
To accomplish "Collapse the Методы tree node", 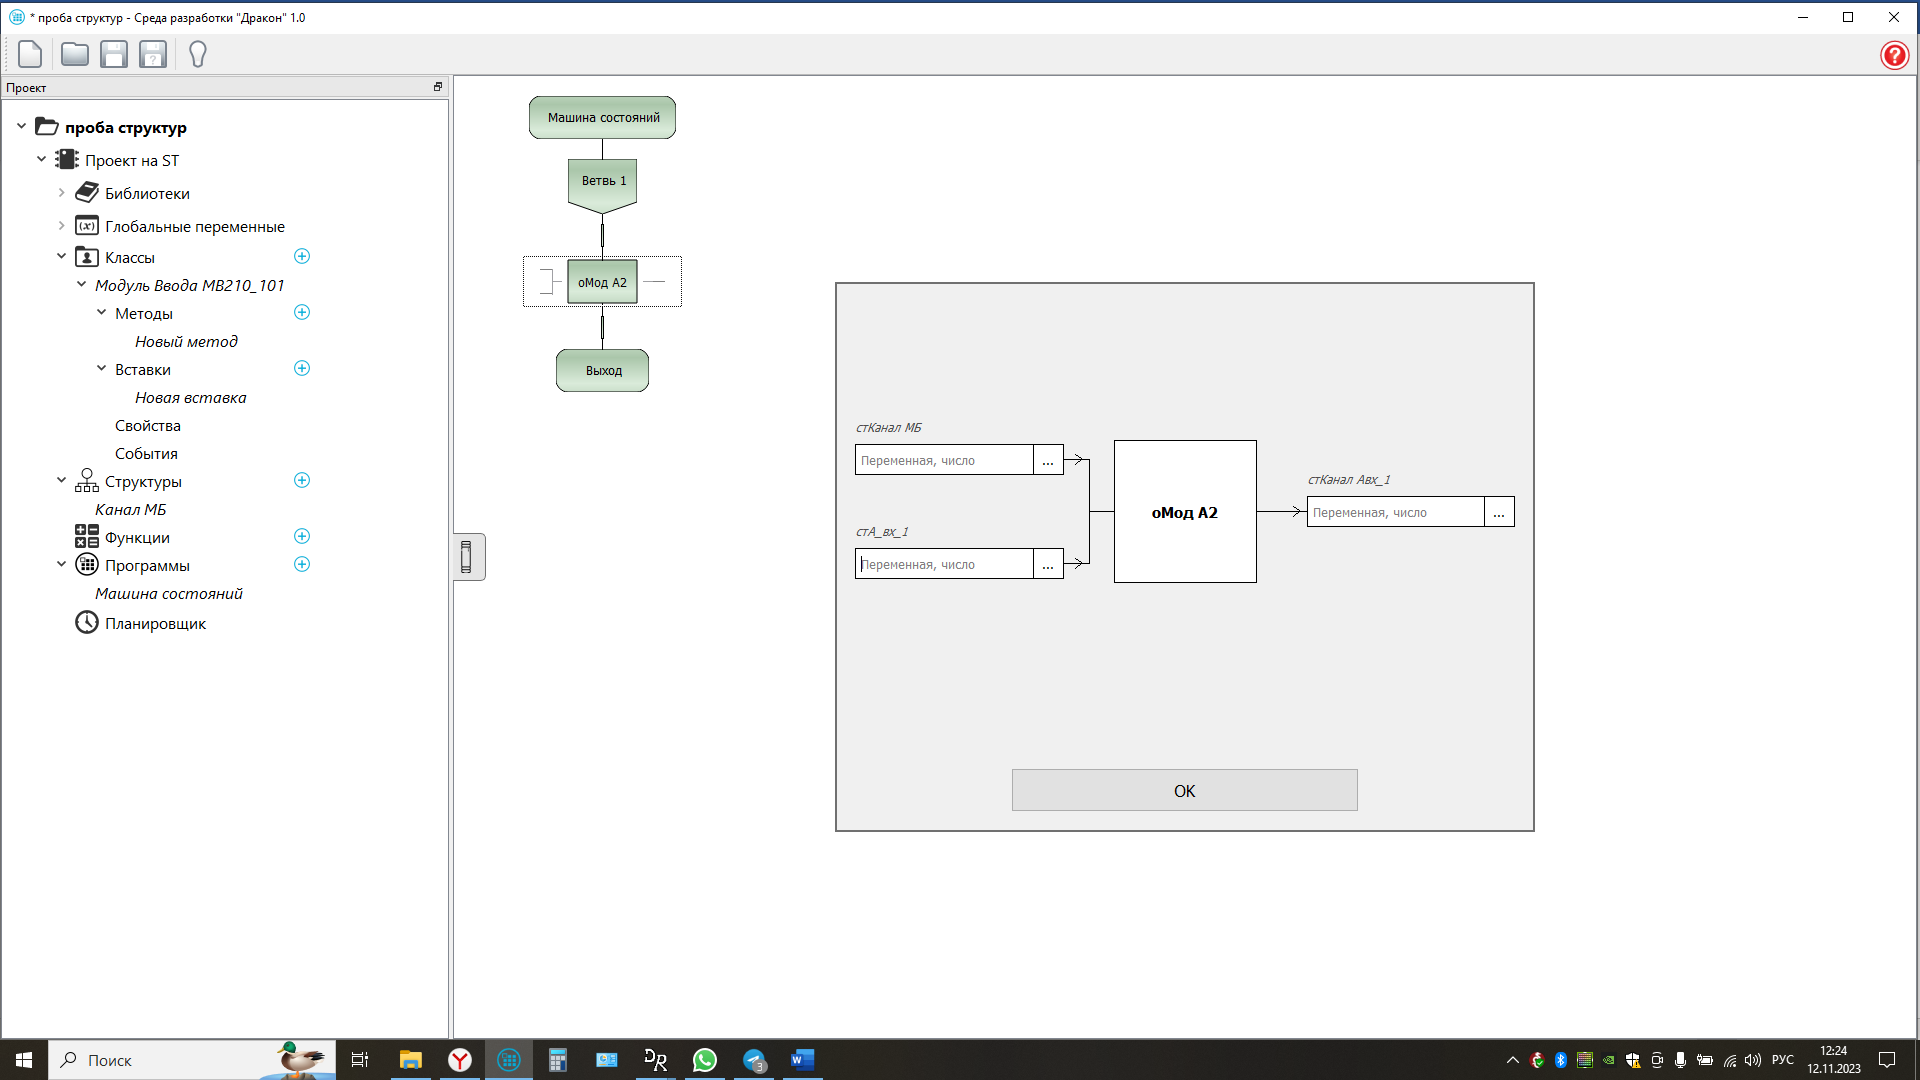I will tap(101, 313).
